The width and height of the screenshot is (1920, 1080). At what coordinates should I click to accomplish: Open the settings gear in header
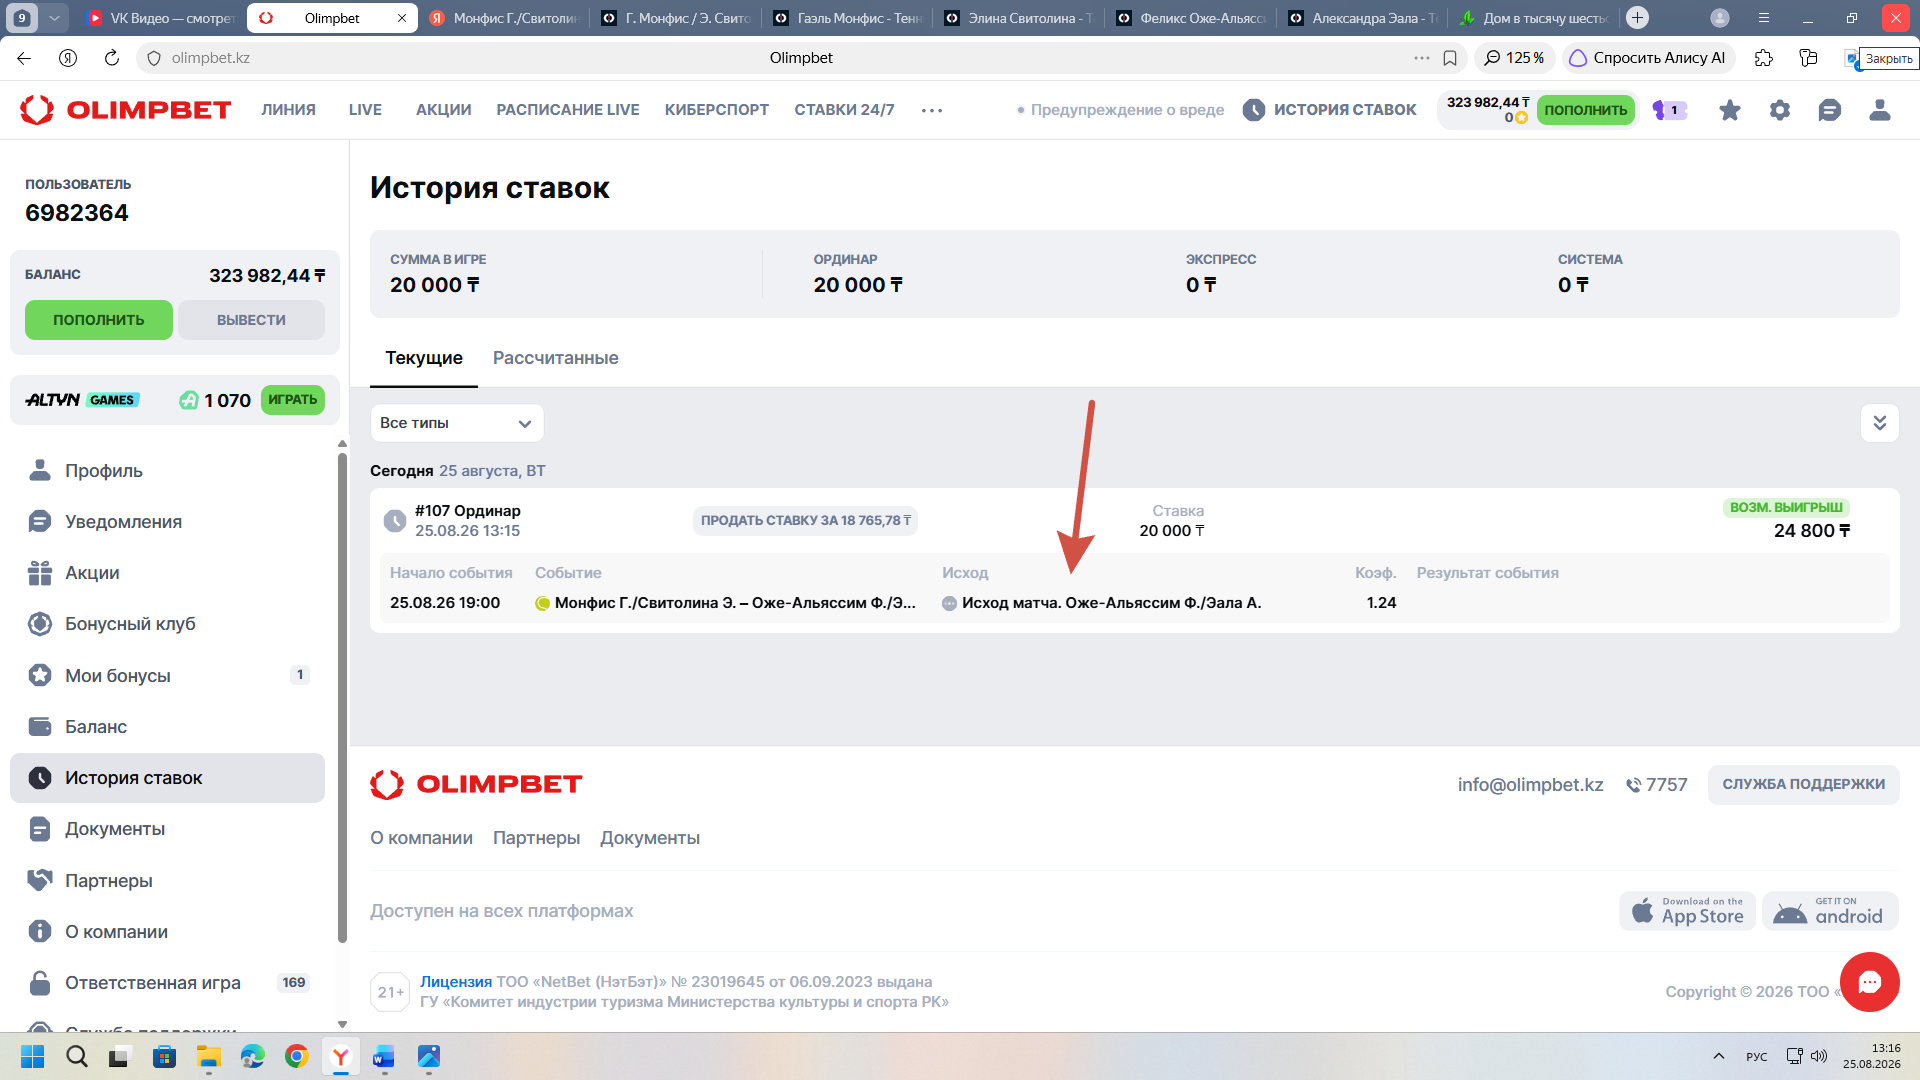(1780, 110)
